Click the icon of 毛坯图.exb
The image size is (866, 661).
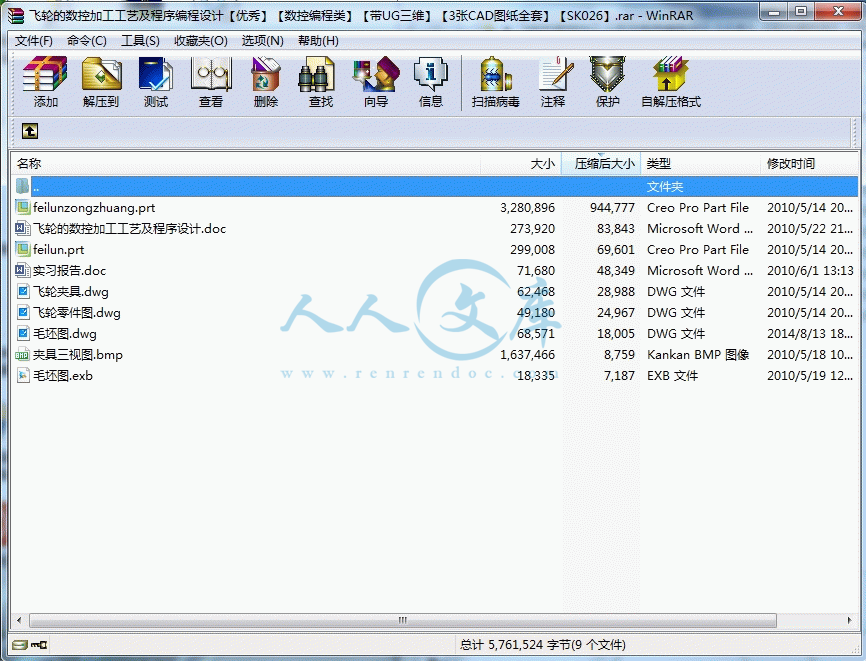click(x=23, y=376)
